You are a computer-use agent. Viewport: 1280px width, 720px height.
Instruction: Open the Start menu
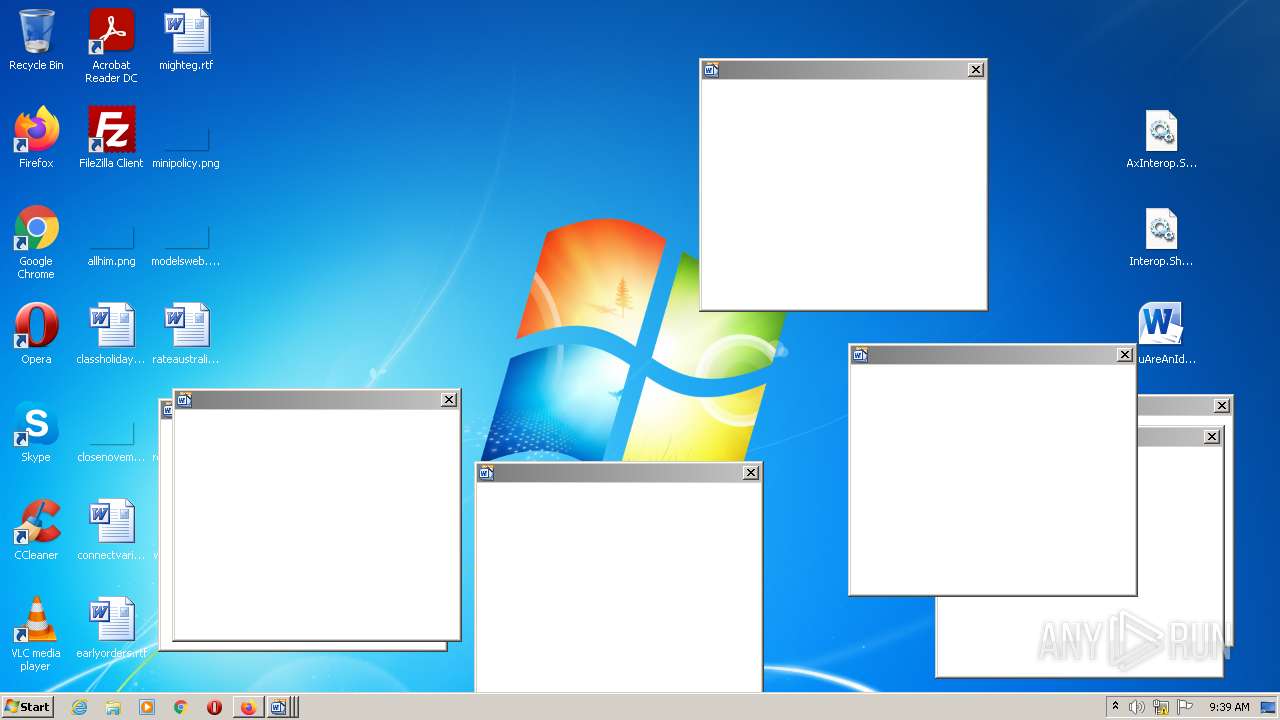(28, 707)
